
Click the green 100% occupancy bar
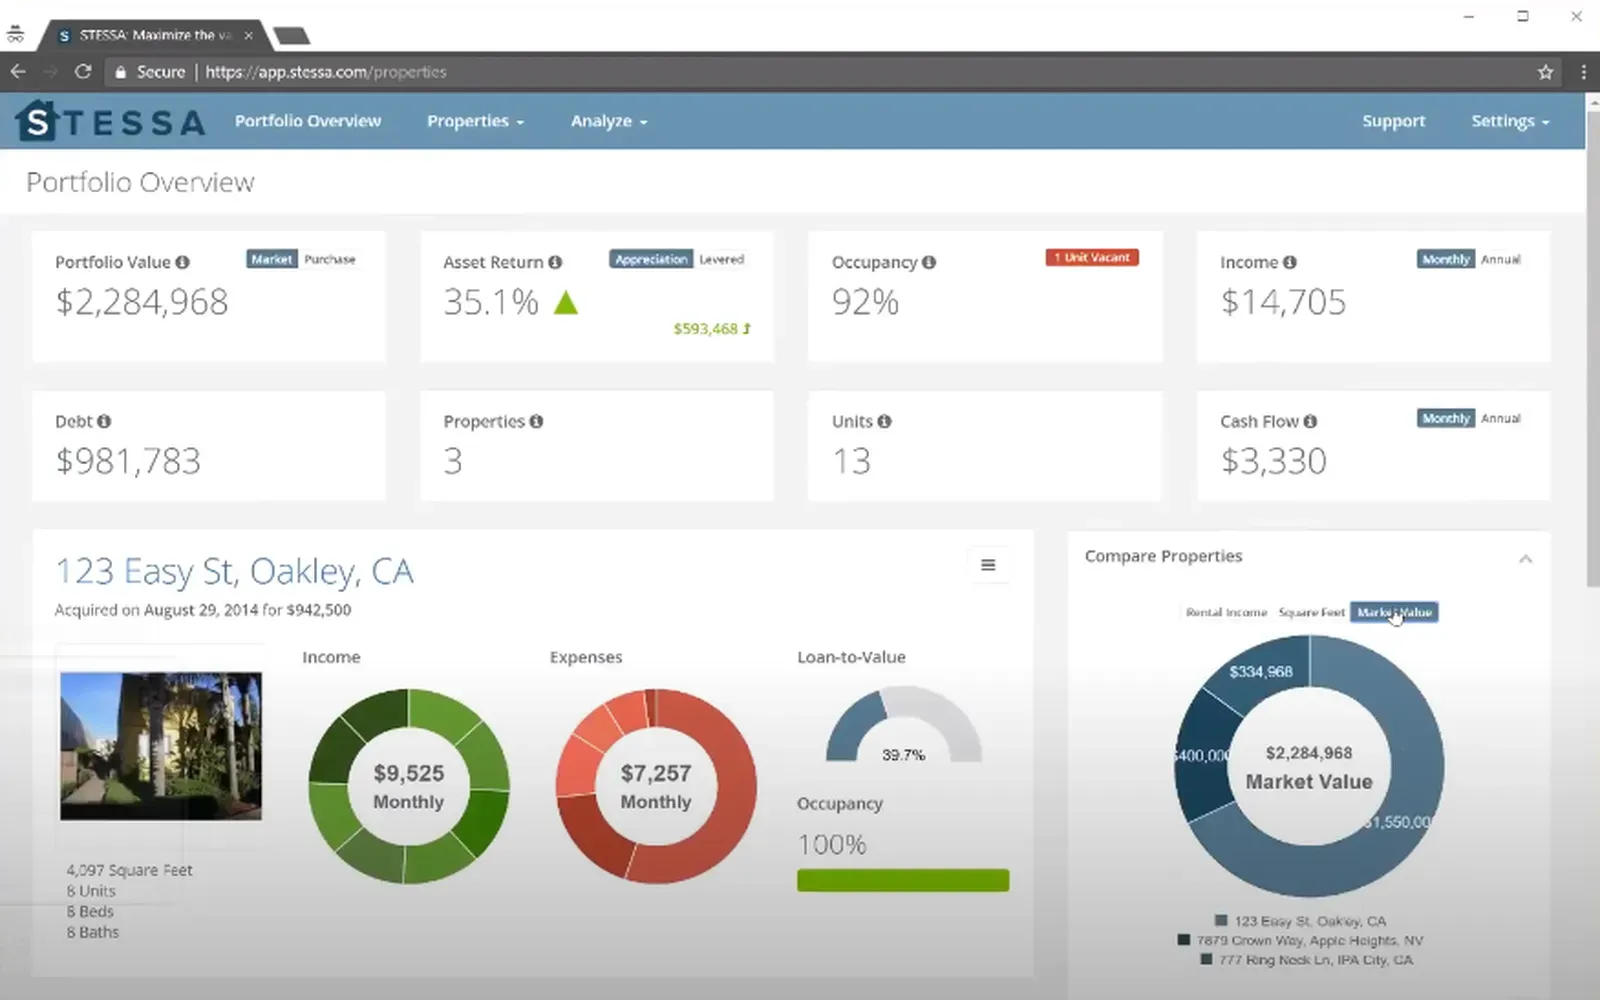pos(903,881)
